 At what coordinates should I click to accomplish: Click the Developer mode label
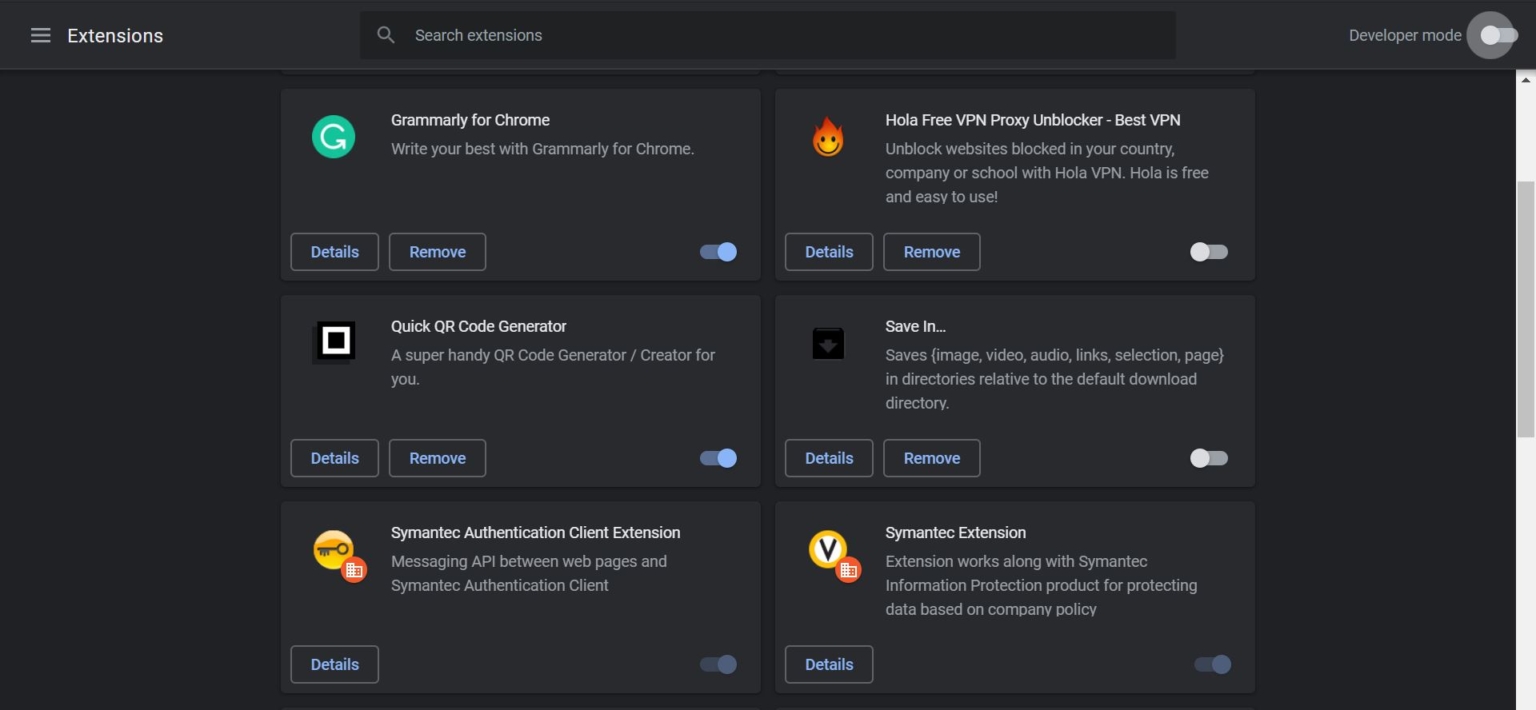pyautogui.click(x=1404, y=35)
